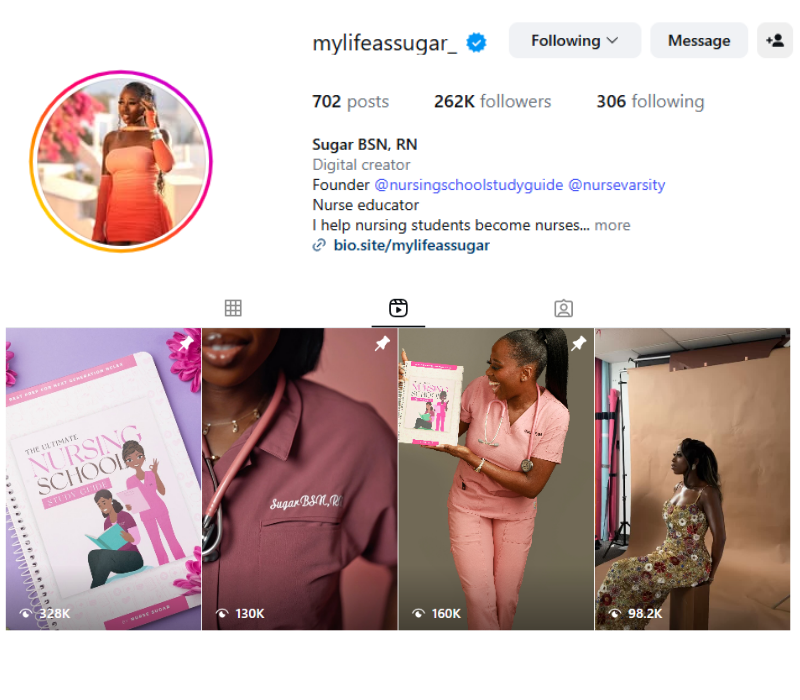The image size is (800, 700).
Task: View the 306 following list
Action: 651,102
